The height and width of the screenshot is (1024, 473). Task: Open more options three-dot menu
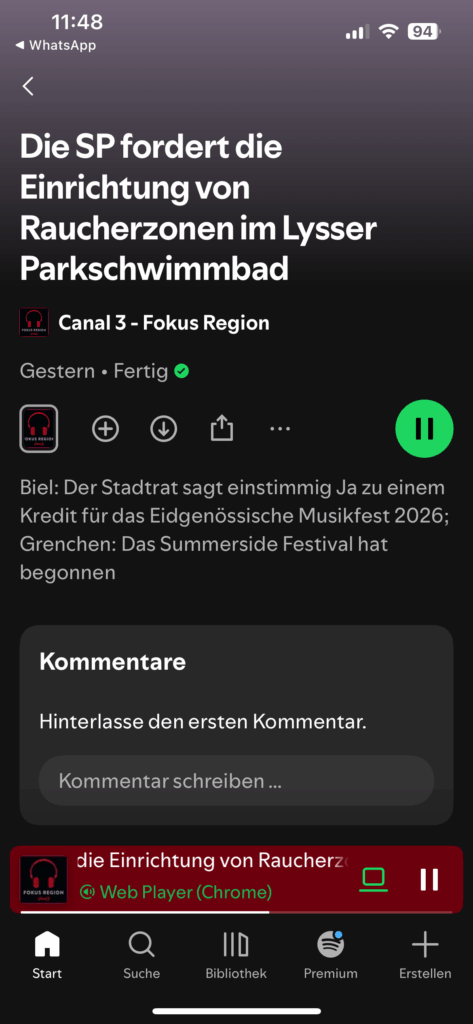[x=280, y=429]
